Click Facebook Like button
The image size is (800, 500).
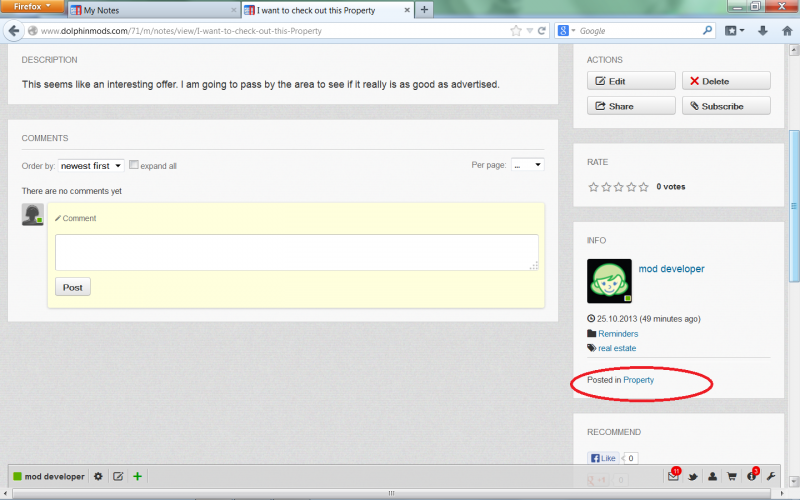click(x=603, y=458)
